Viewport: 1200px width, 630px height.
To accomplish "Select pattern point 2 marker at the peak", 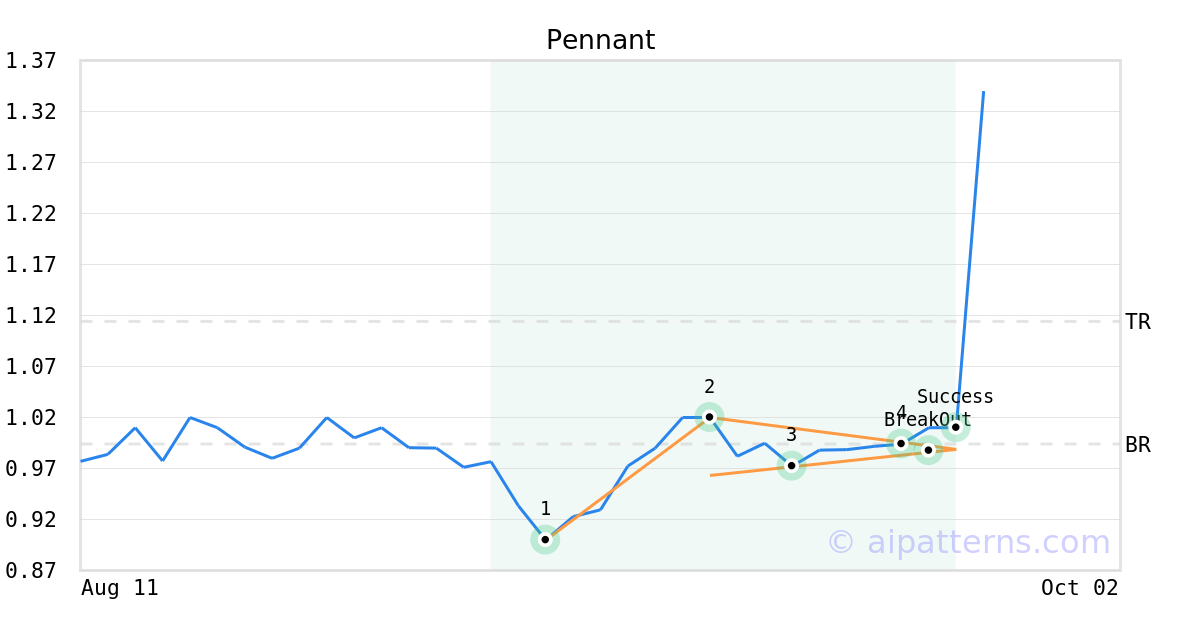I will click(709, 416).
